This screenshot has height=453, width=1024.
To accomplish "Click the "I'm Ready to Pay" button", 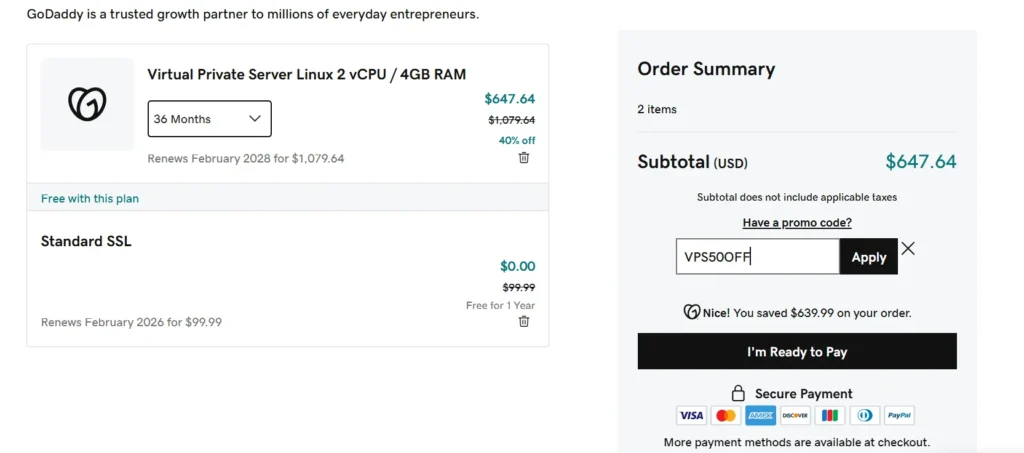I will pyautogui.click(x=797, y=351).
